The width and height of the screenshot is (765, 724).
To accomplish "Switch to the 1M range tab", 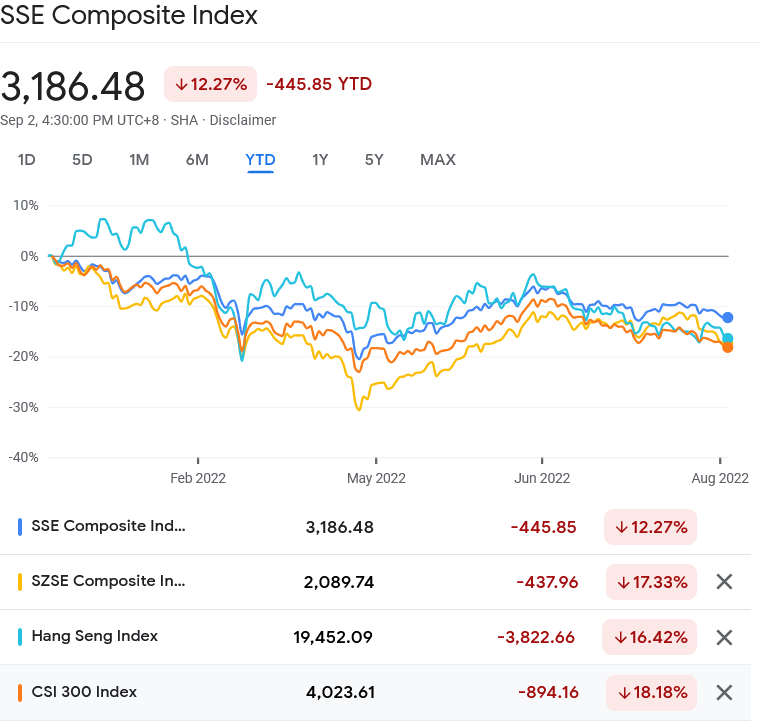I will tap(139, 160).
